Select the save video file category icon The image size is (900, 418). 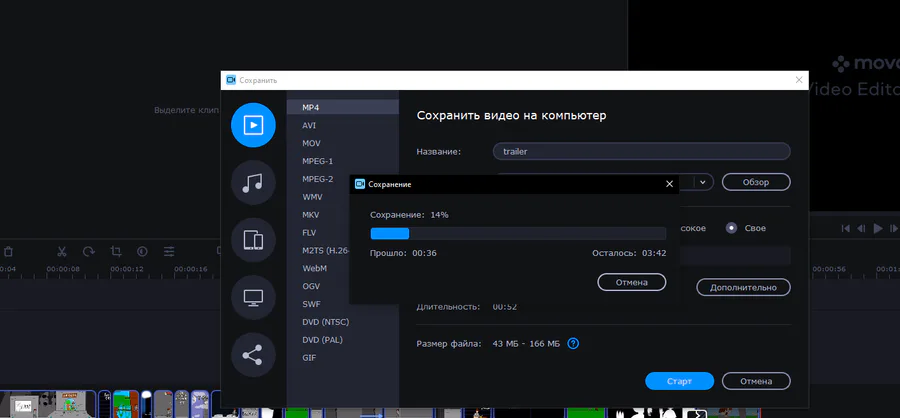[x=253, y=125]
